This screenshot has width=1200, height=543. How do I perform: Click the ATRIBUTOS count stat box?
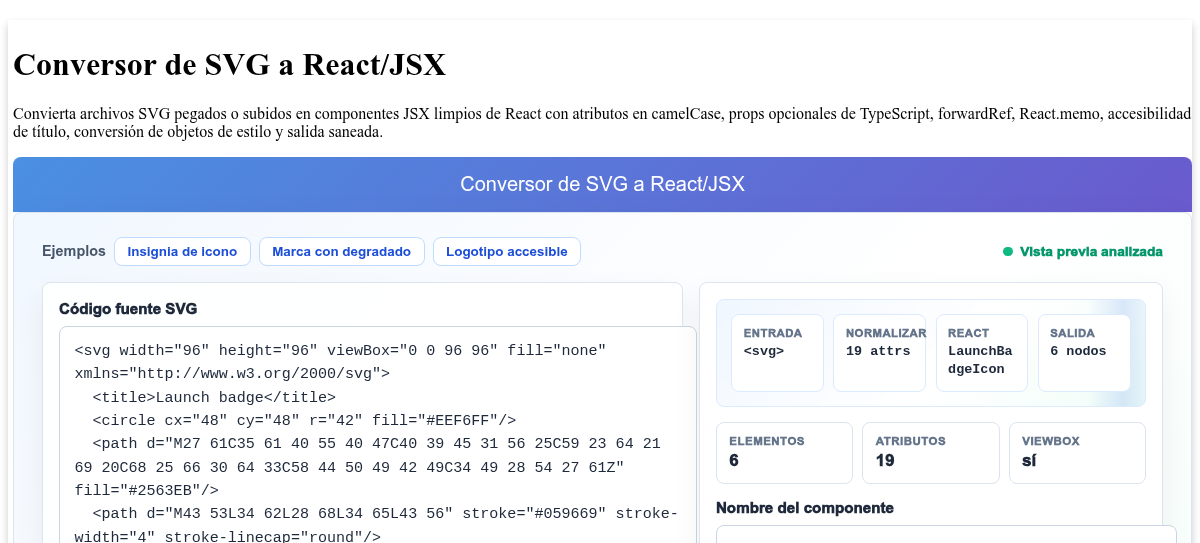(930, 452)
